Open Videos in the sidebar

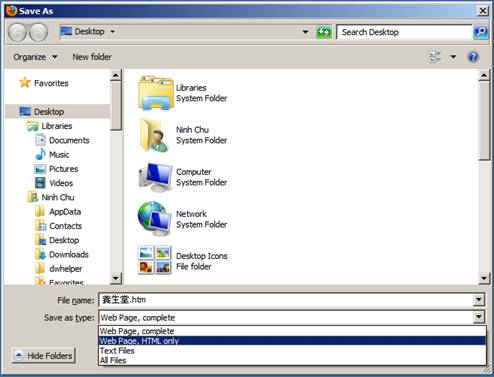tap(54, 183)
